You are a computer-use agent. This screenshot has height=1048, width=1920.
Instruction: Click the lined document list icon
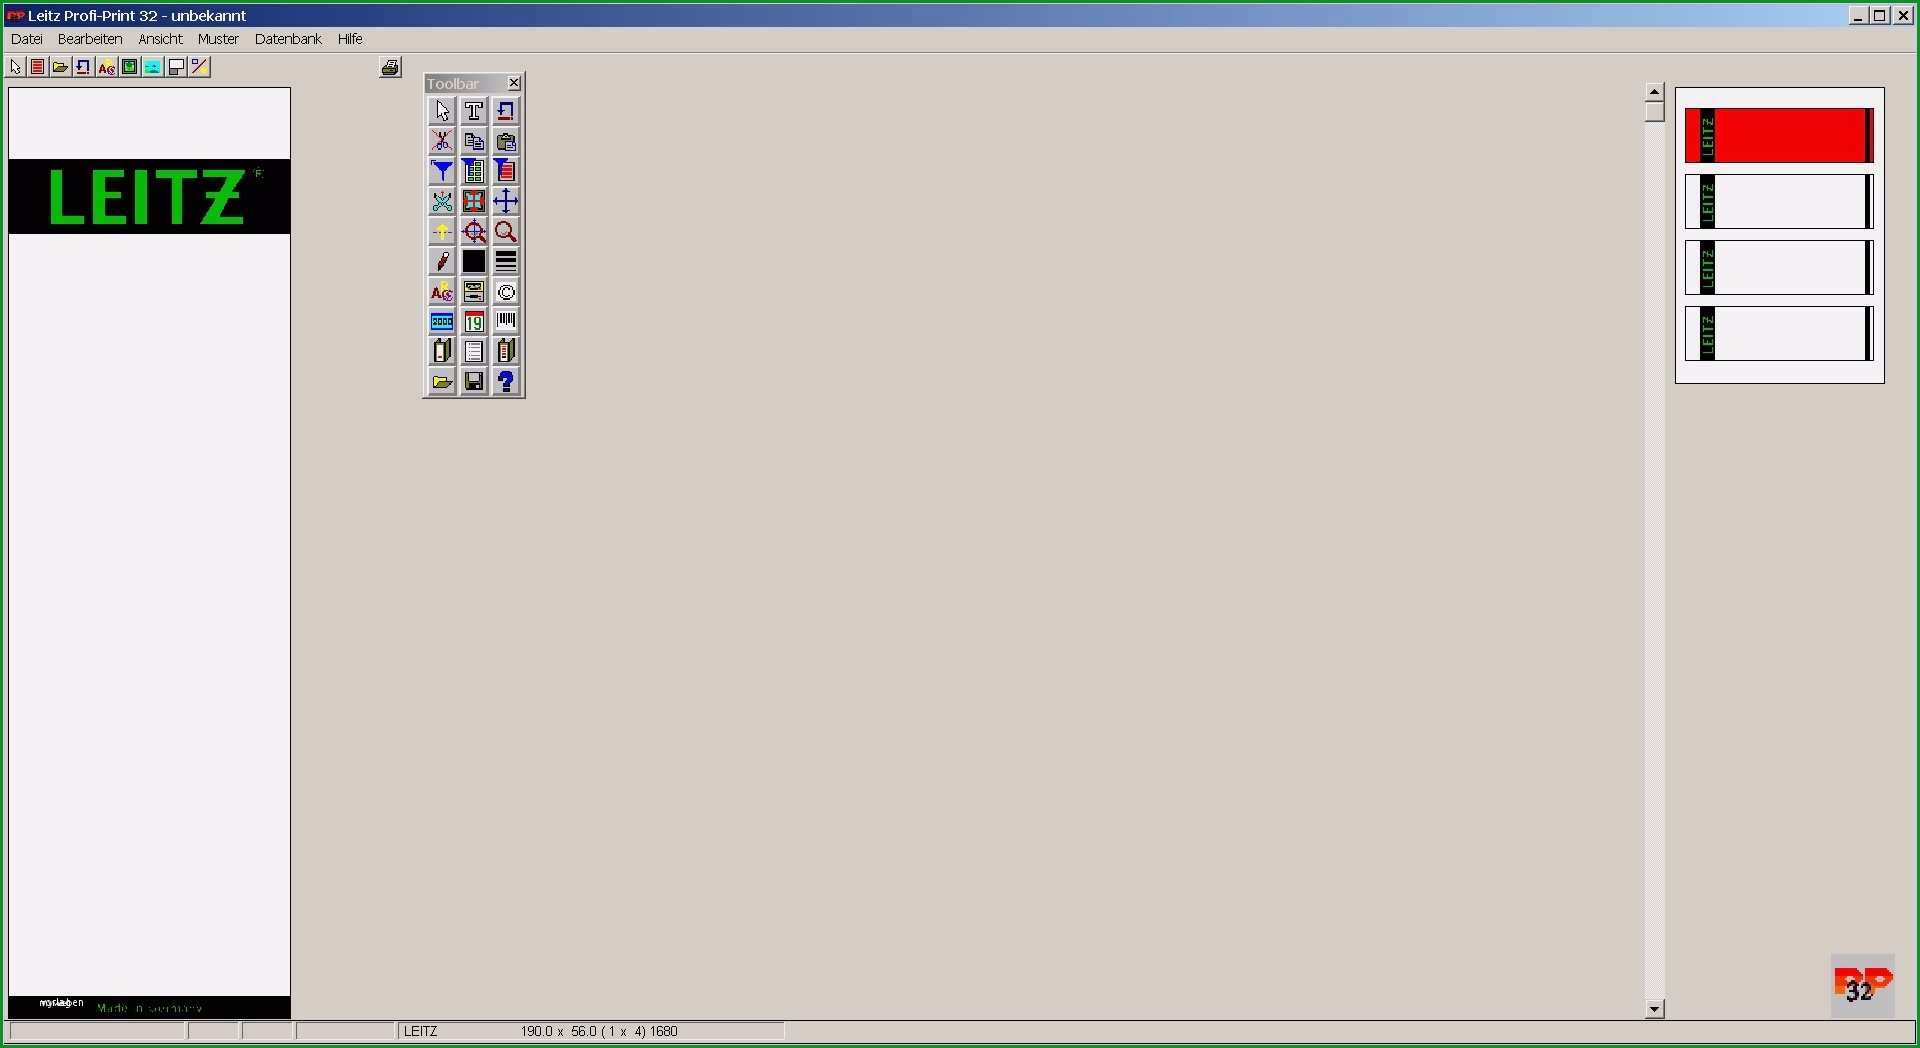point(474,351)
